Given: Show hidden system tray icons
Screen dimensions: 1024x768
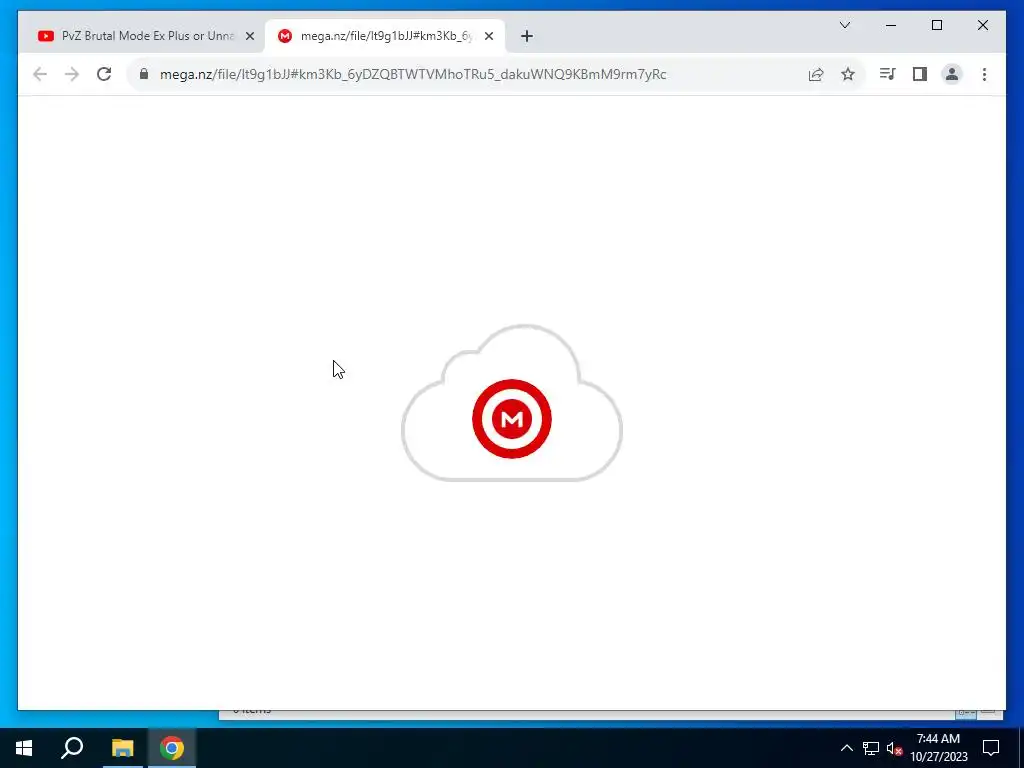Looking at the screenshot, I should click(846, 748).
